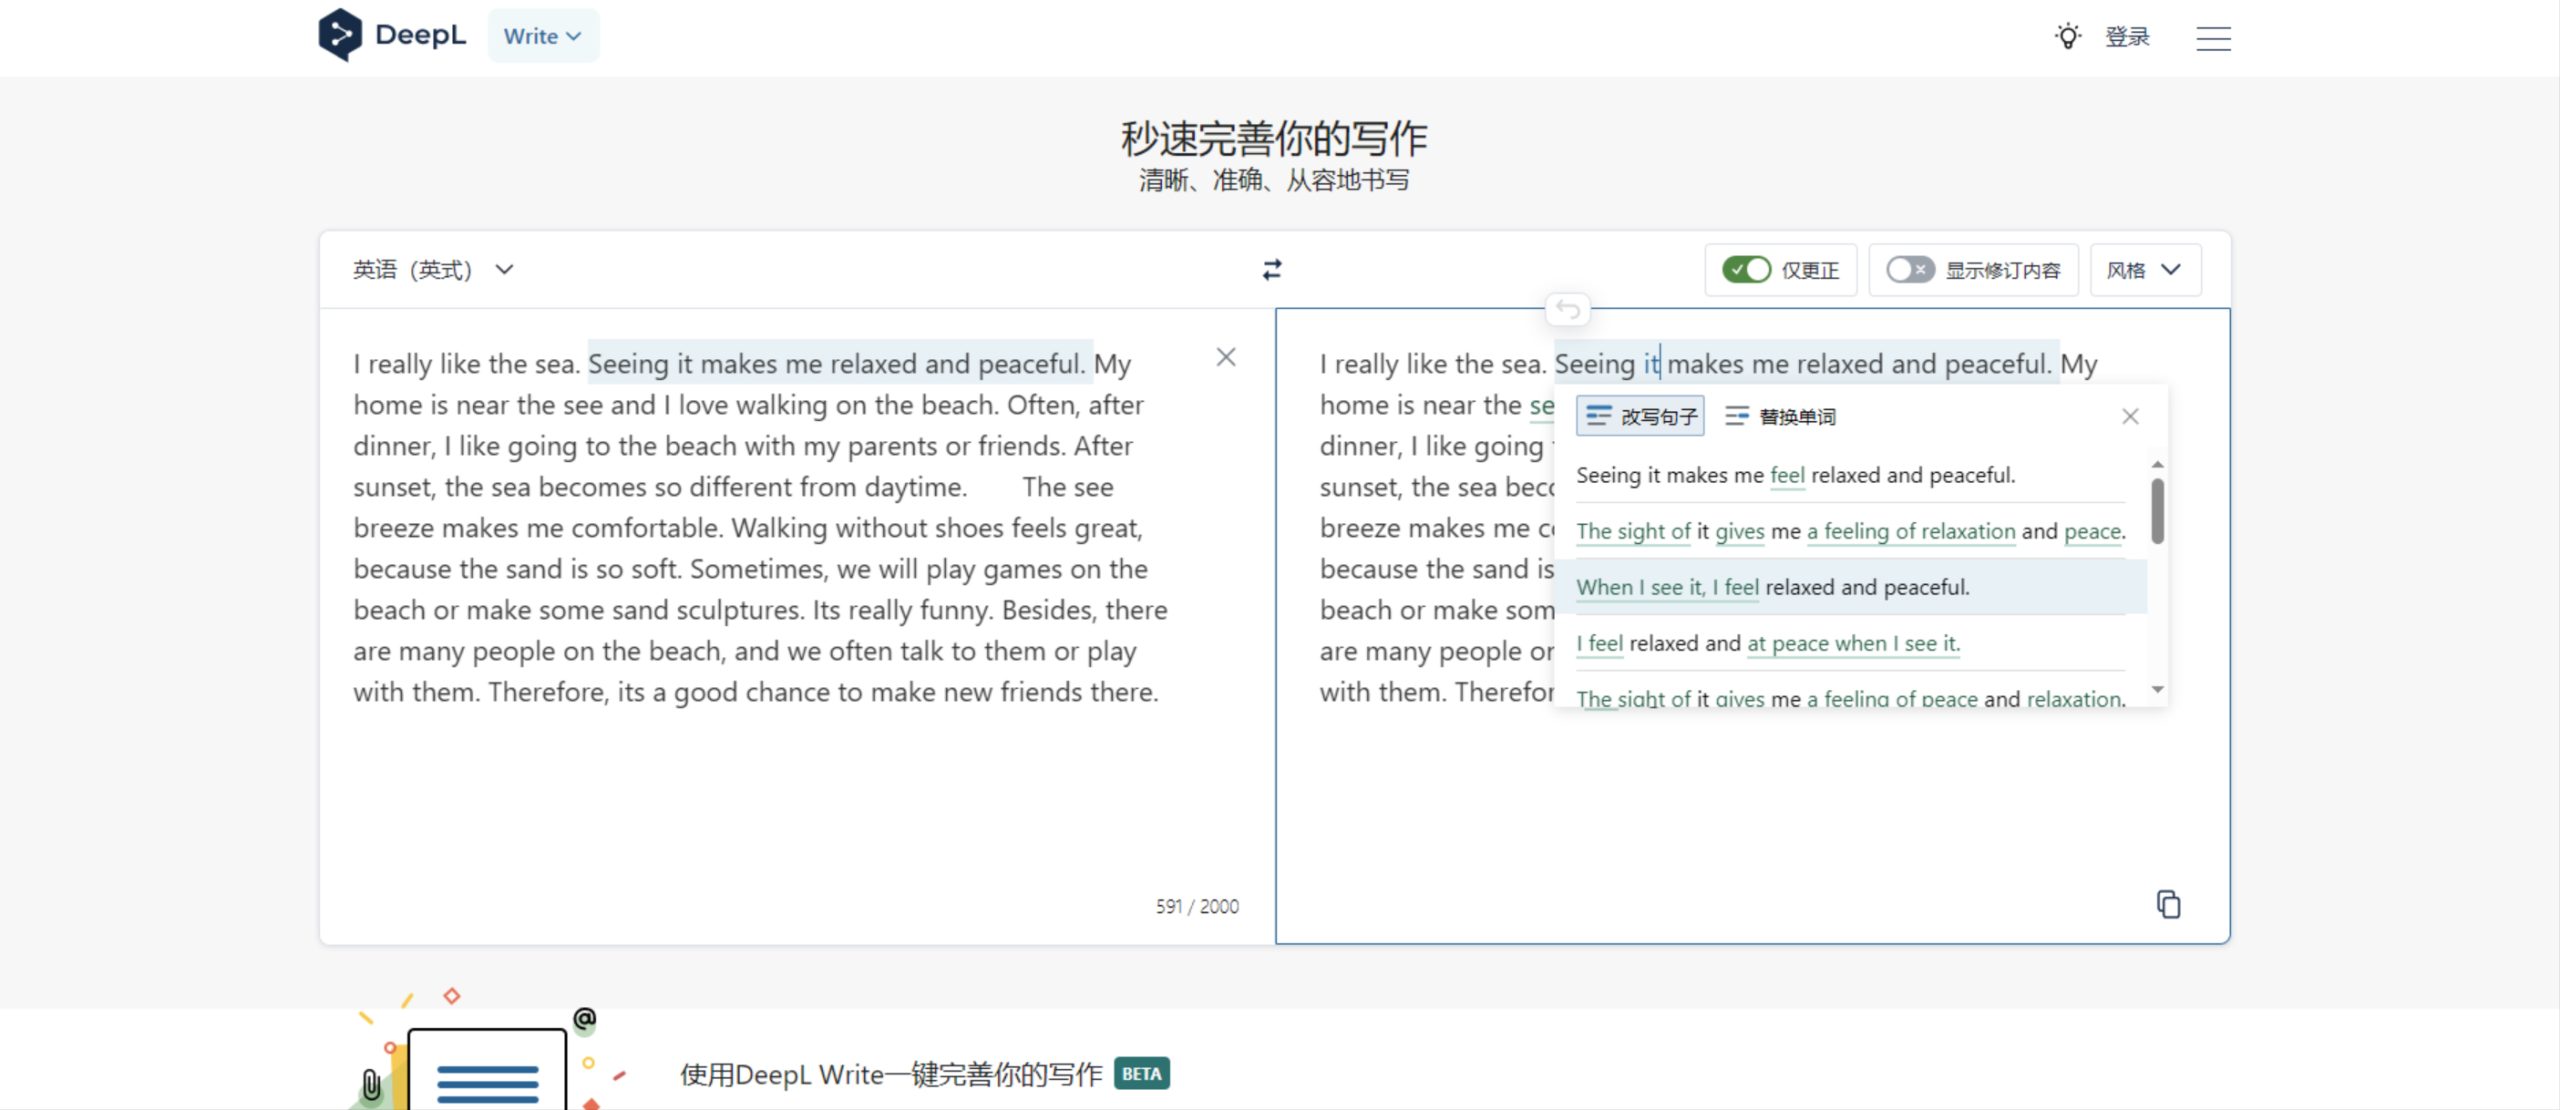Click the DeepL wordmark text
The image size is (2560, 1110).
click(x=420, y=35)
